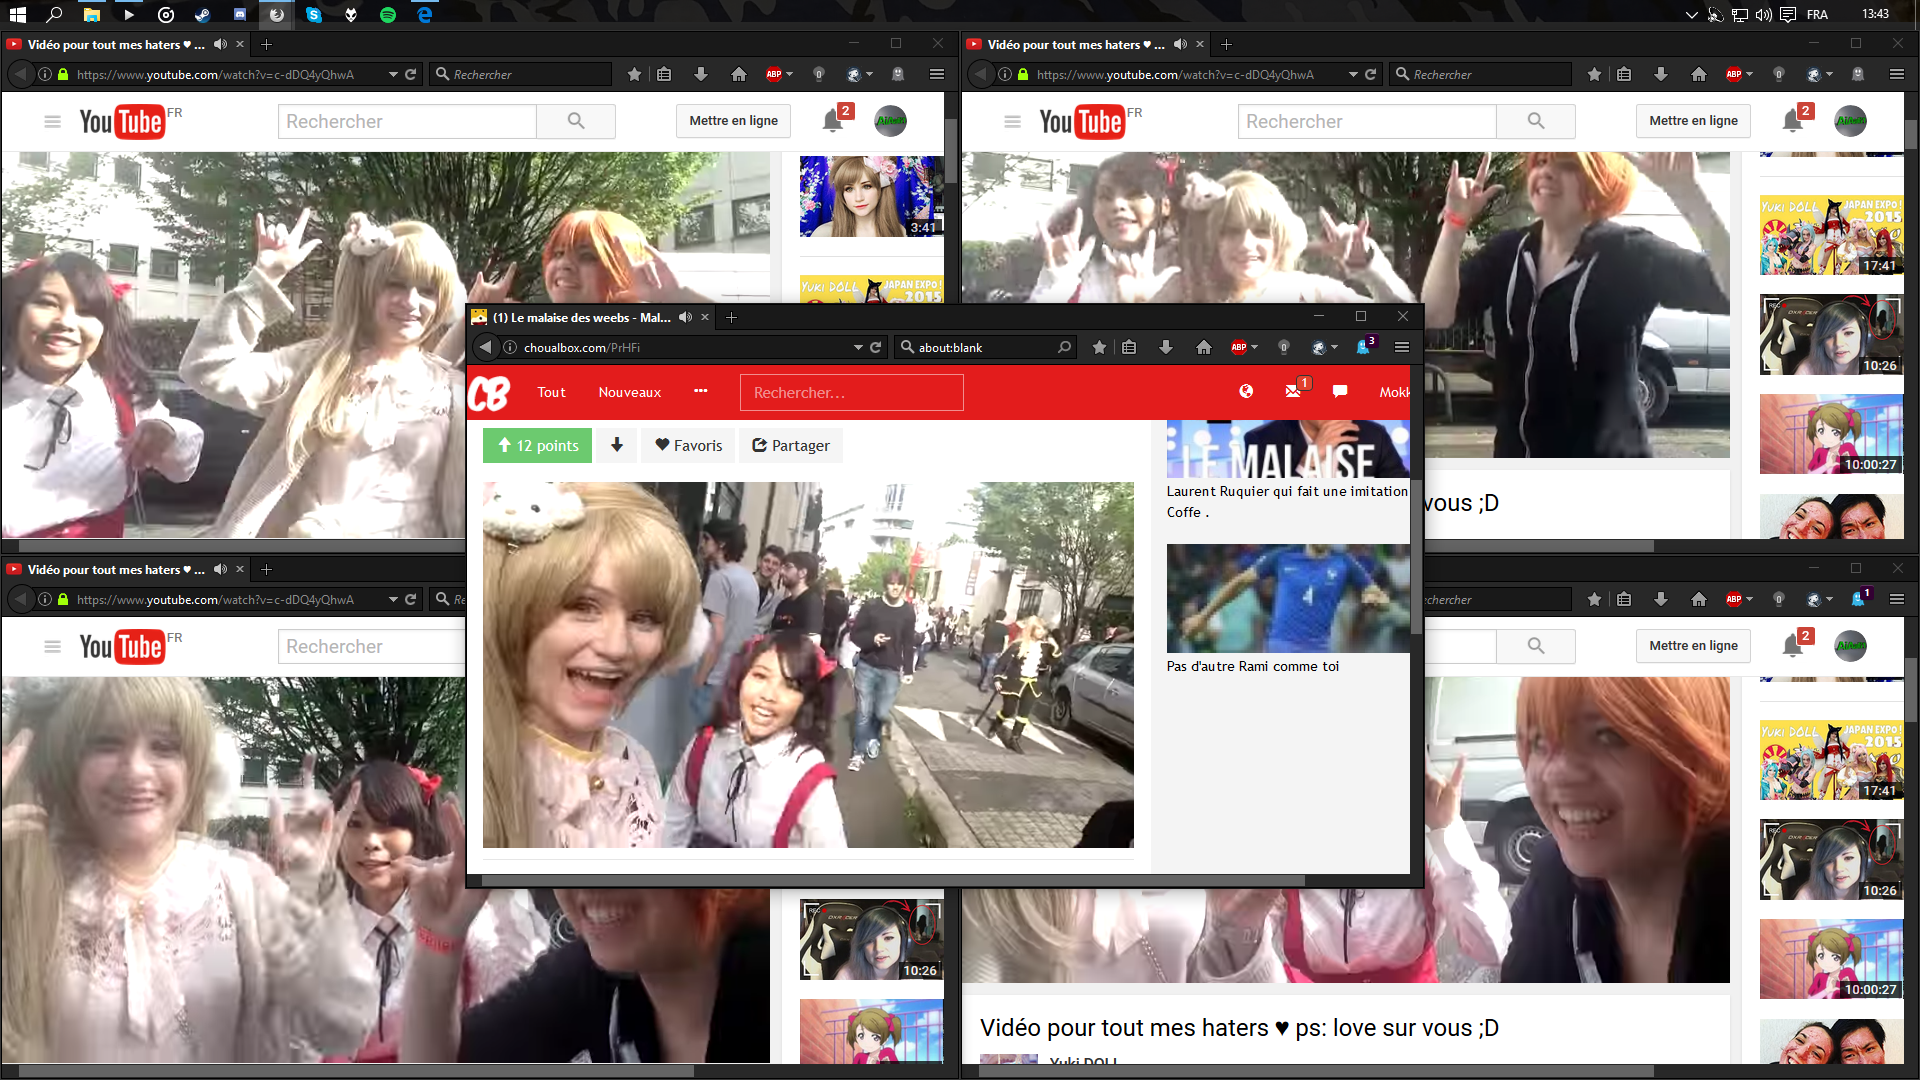The height and width of the screenshot is (1080, 1920).
Task: Open downloads panel in the choualbox window
Action: 1166,347
